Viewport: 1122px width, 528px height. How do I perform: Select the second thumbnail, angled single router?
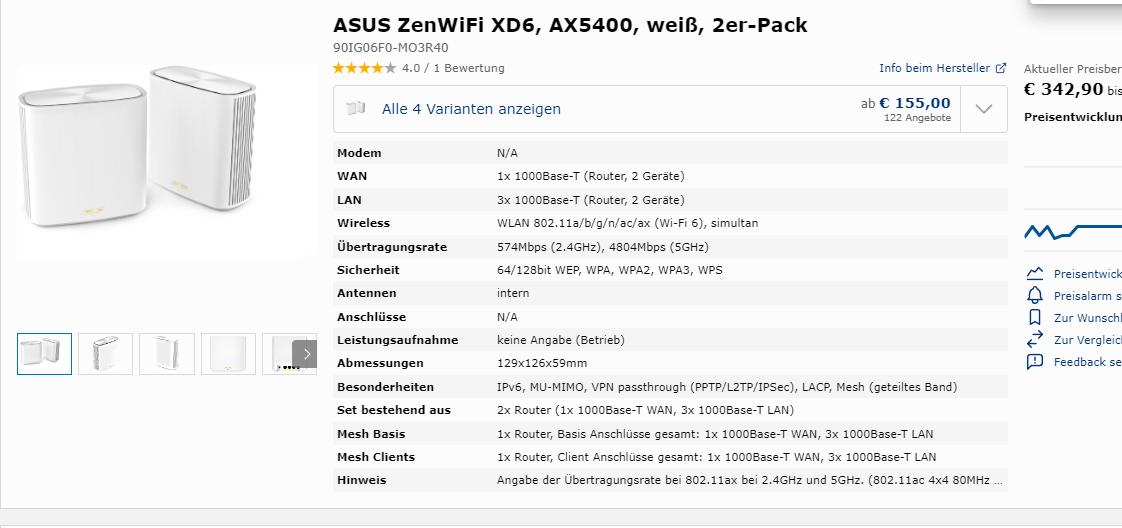(106, 354)
